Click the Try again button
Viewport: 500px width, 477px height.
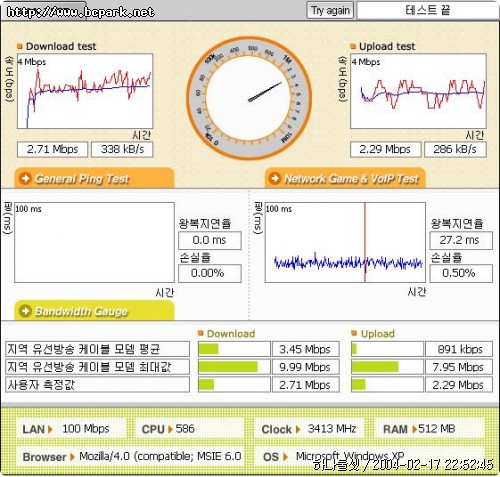tap(330, 10)
